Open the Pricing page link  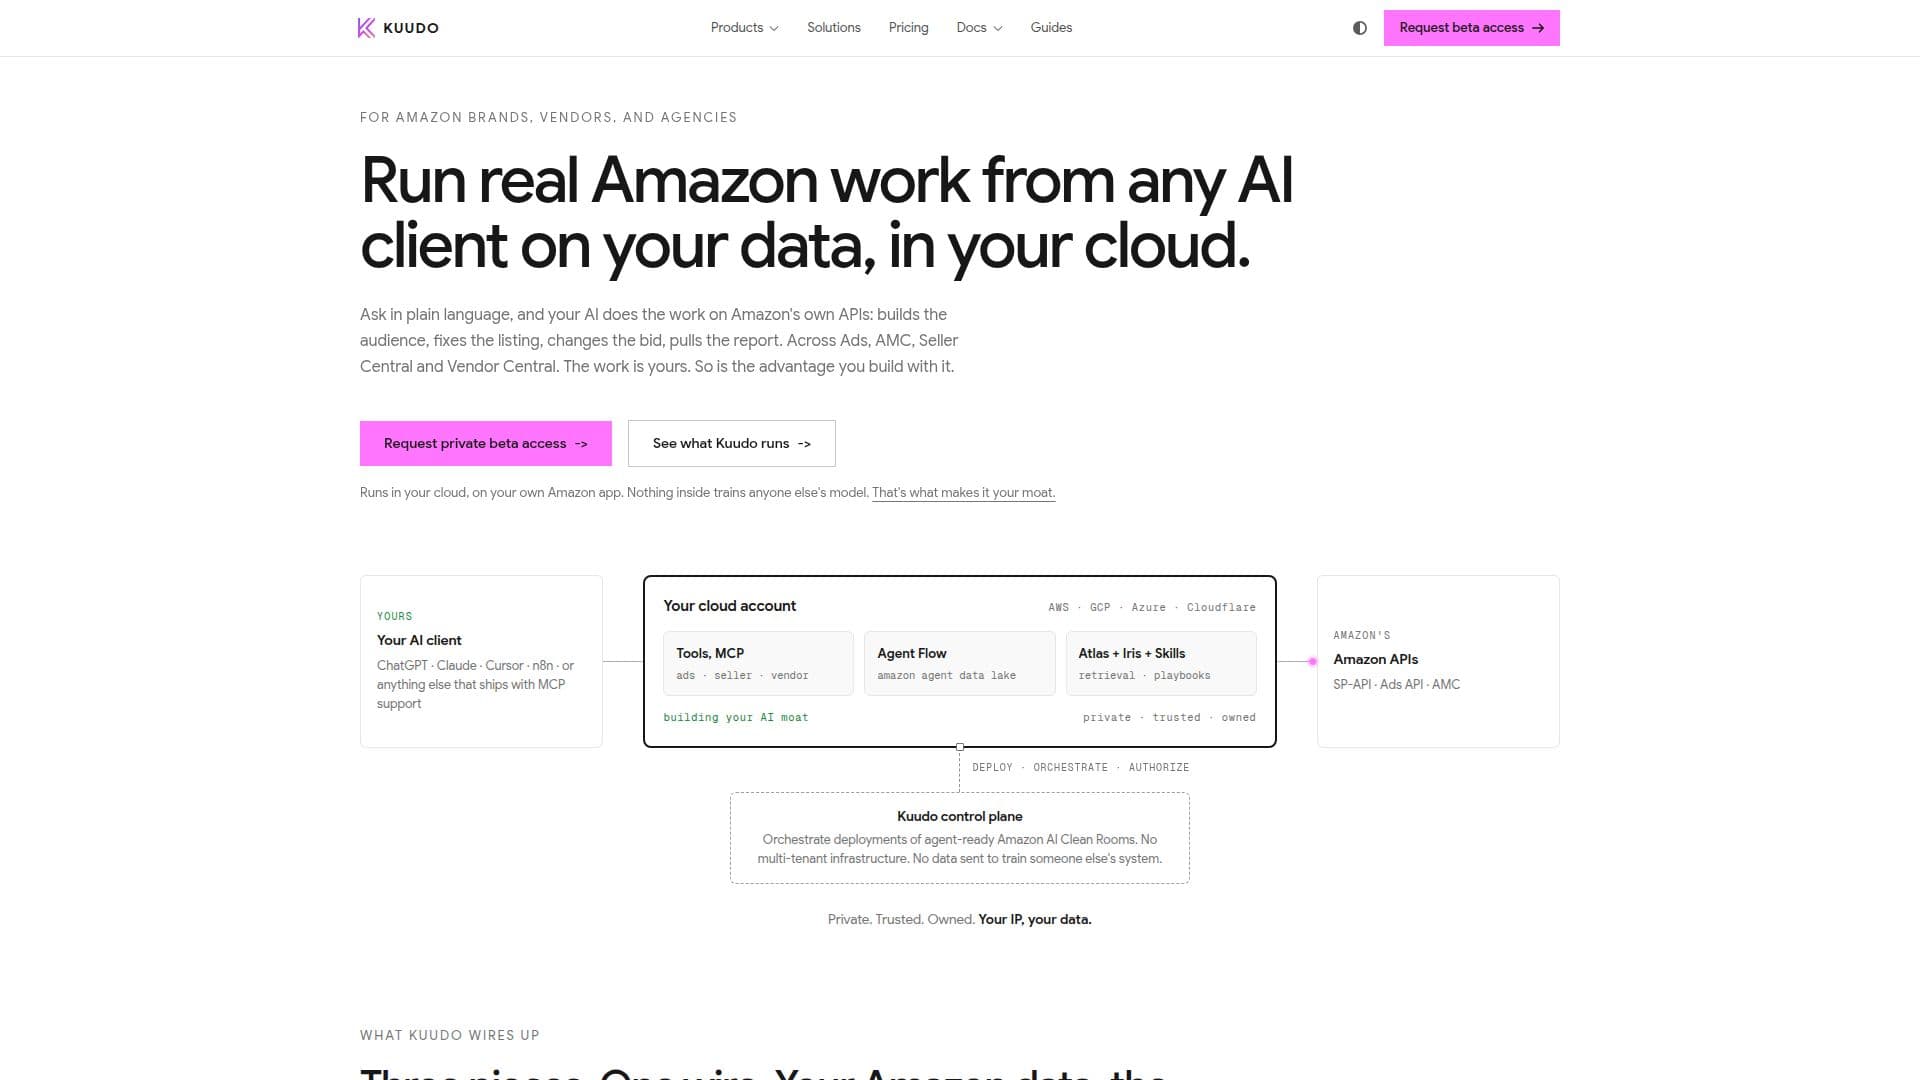tap(908, 28)
